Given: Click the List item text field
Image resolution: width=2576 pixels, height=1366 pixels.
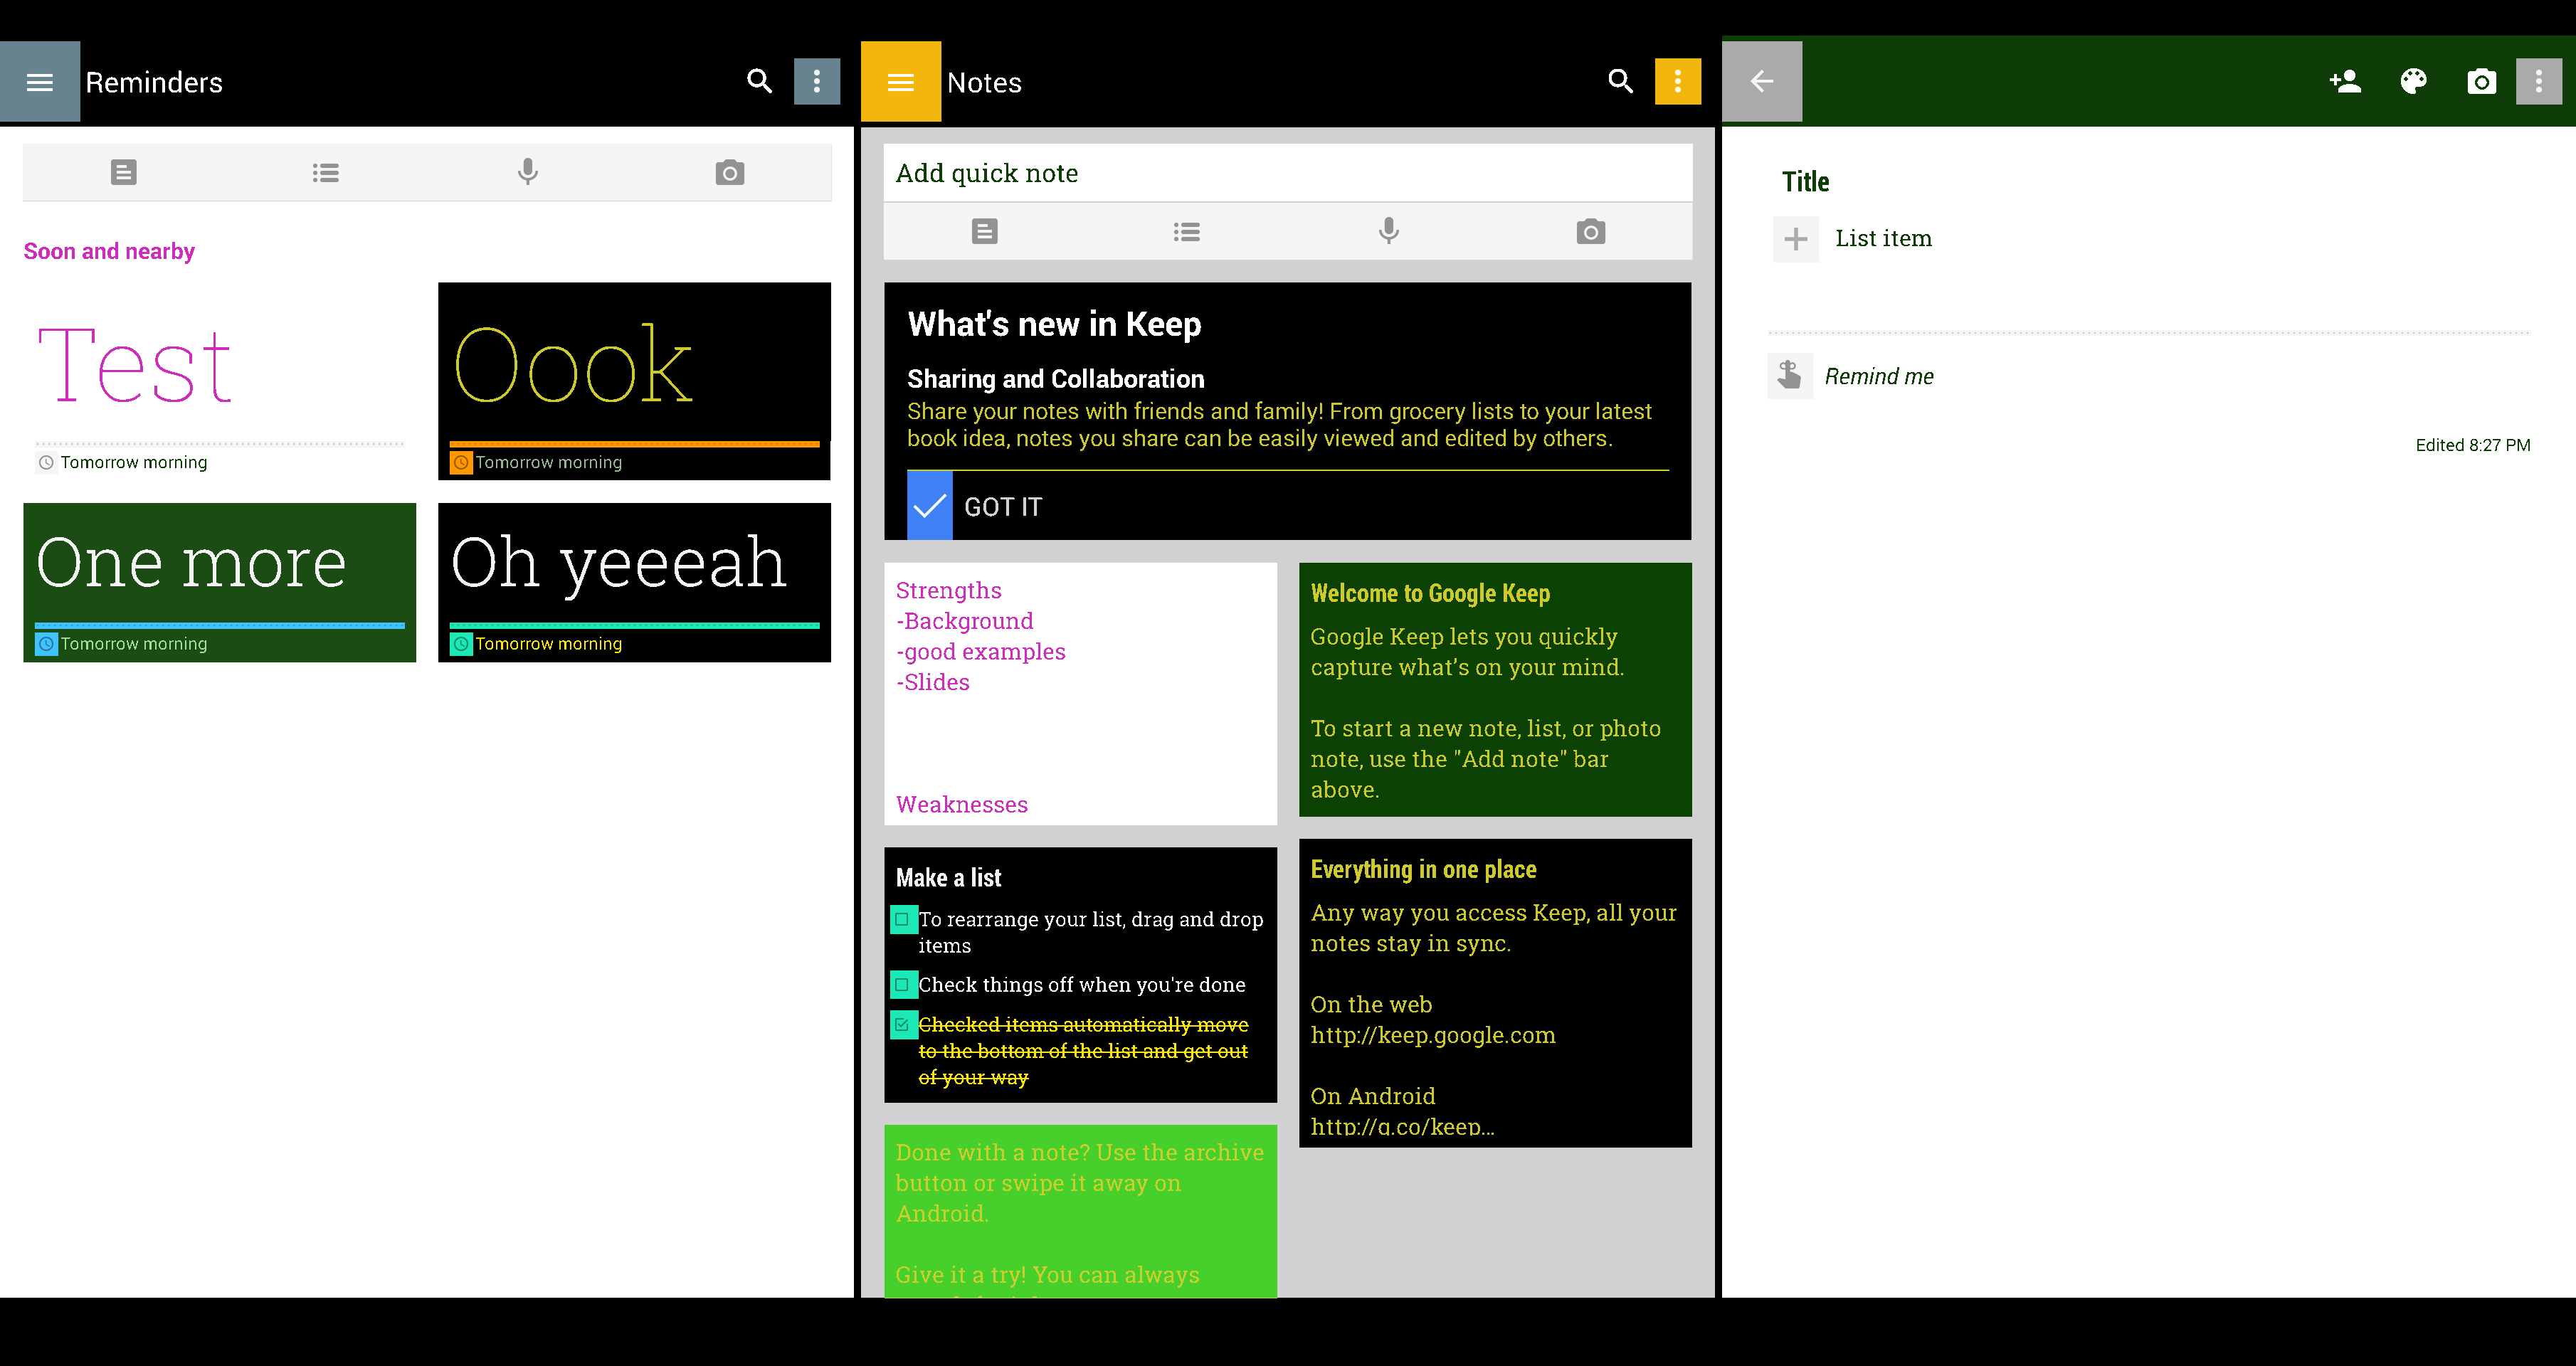Looking at the screenshot, I should click(x=1884, y=239).
